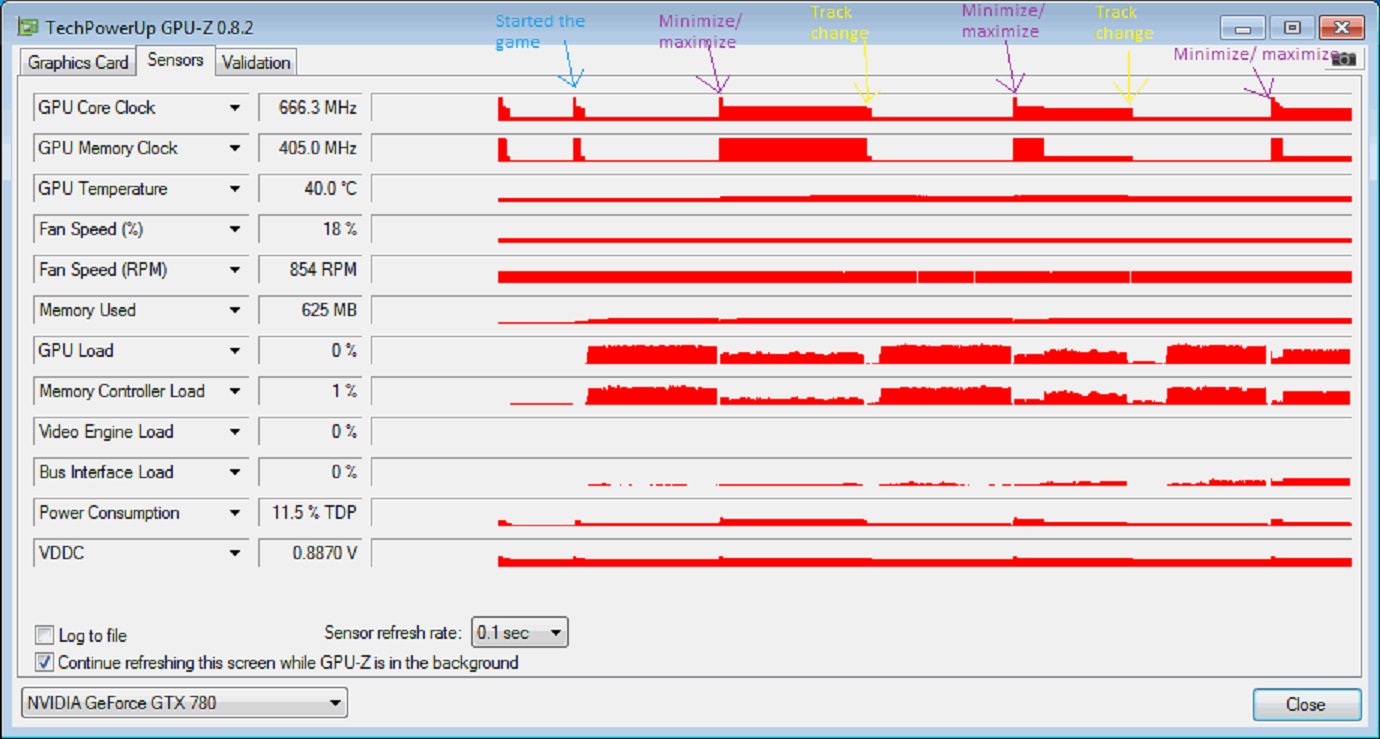Open the NVIDIA GeForce GTX 780 selector
Screen dimensions: 1380x739
[184, 703]
